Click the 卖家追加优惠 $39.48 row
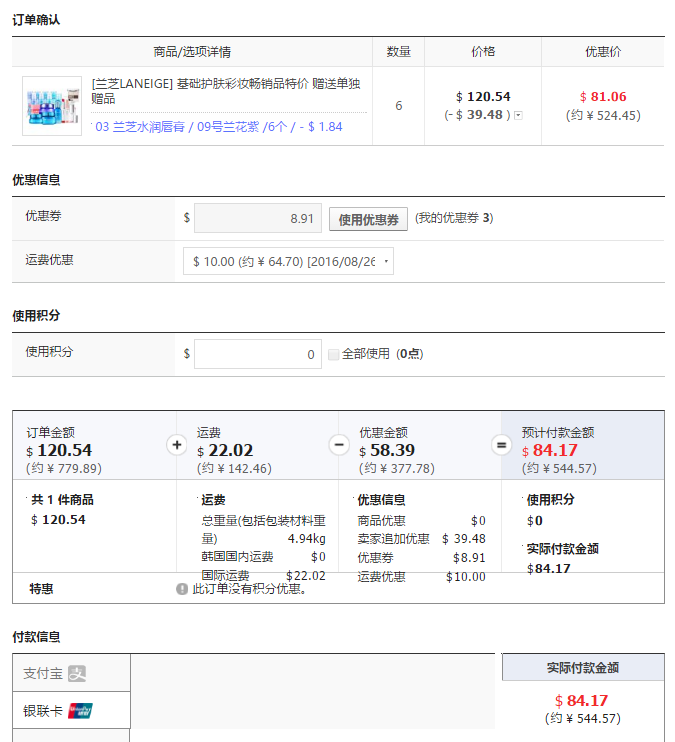The height and width of the screenshot is (742, 675). point(421,539)
